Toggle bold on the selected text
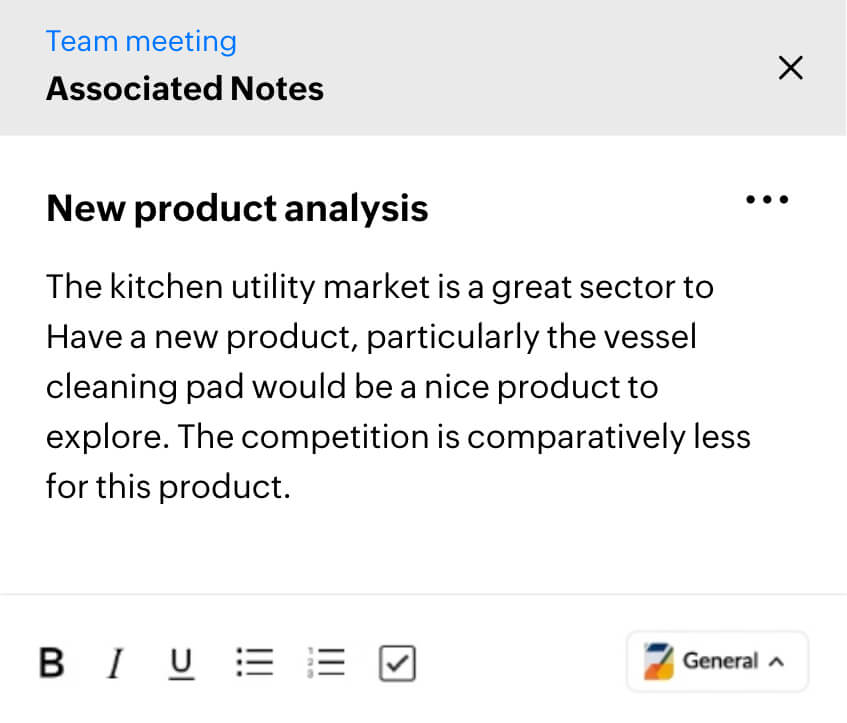This screenshot has height=723, width=847. click(x=52, y=661)
